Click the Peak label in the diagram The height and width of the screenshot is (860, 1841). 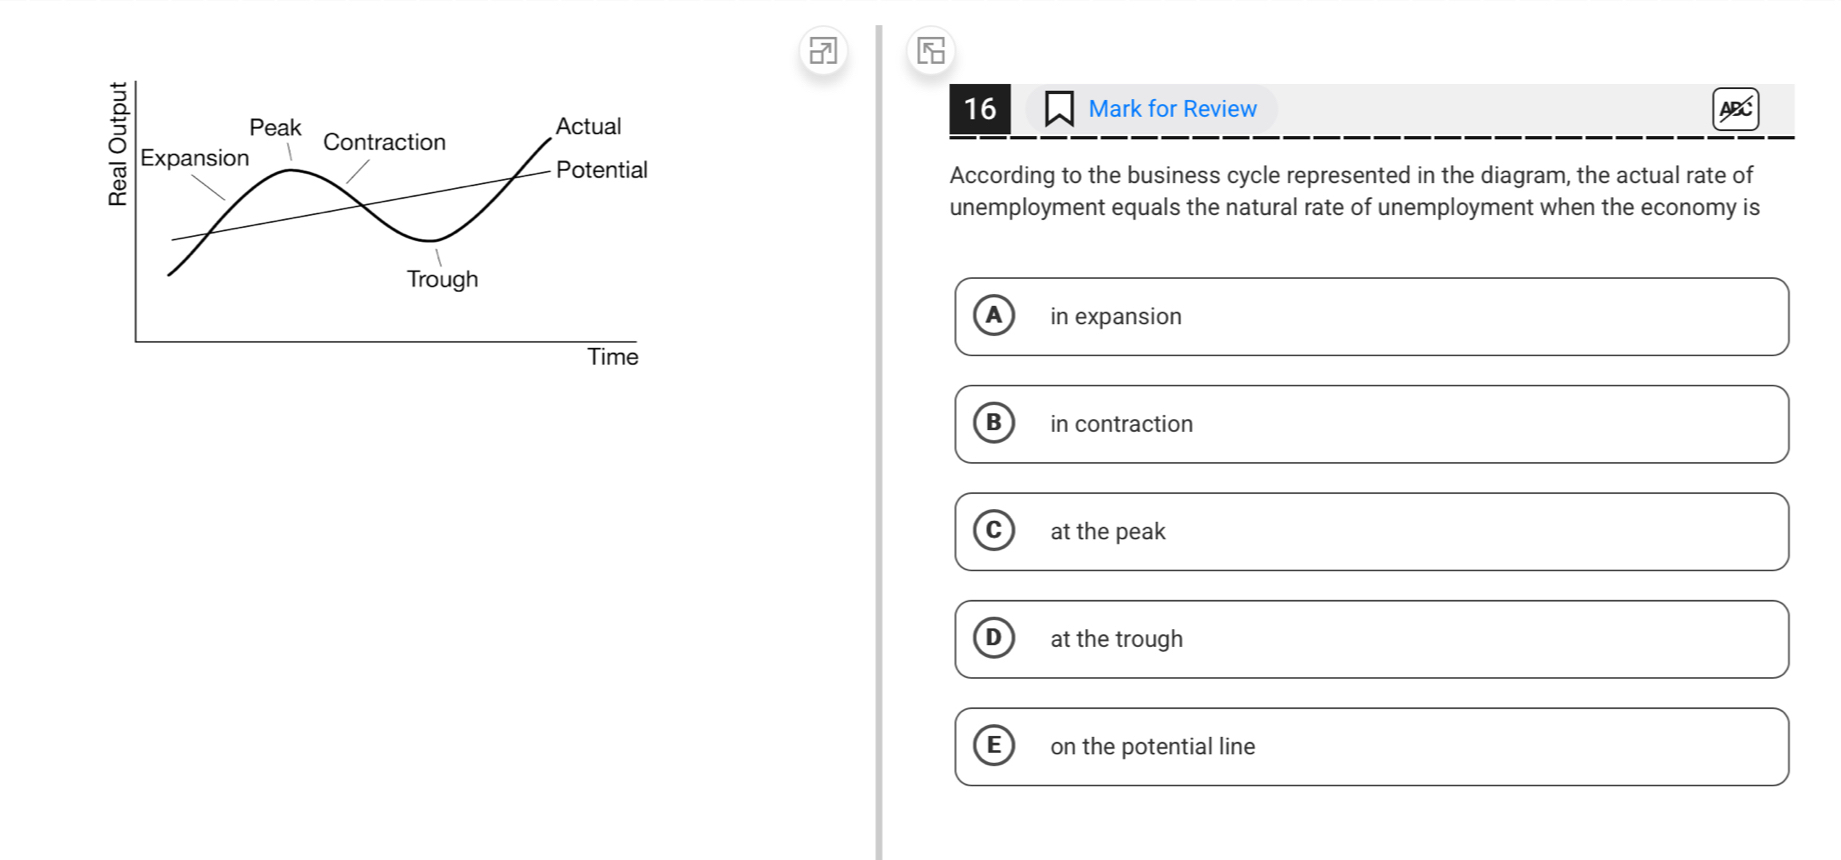coord(275,128)
